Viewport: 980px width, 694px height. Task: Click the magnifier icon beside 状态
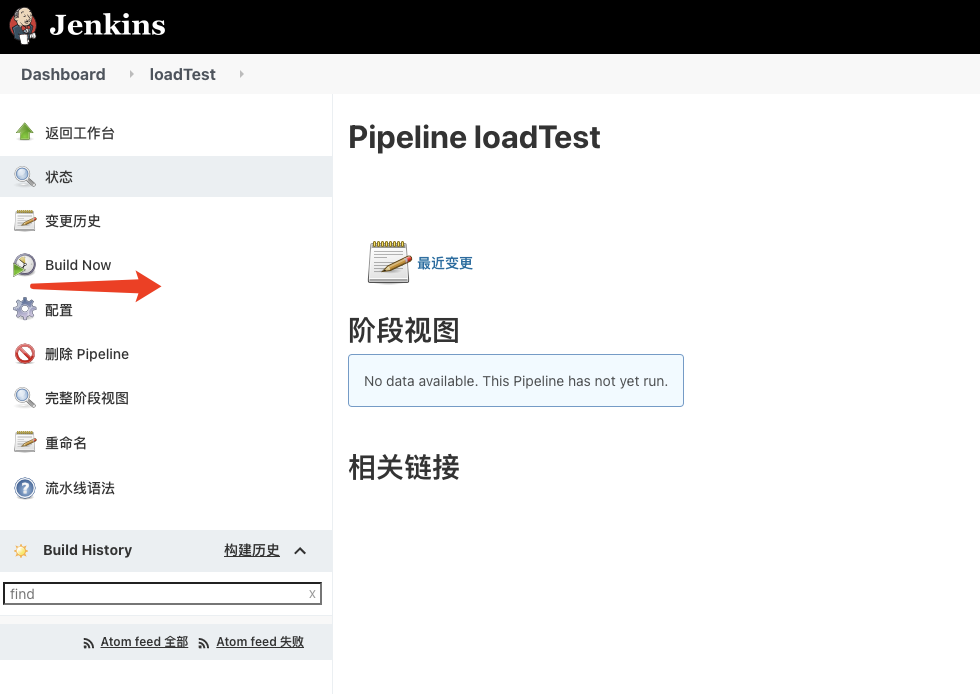pyautogui.click(x=25, y=177)
